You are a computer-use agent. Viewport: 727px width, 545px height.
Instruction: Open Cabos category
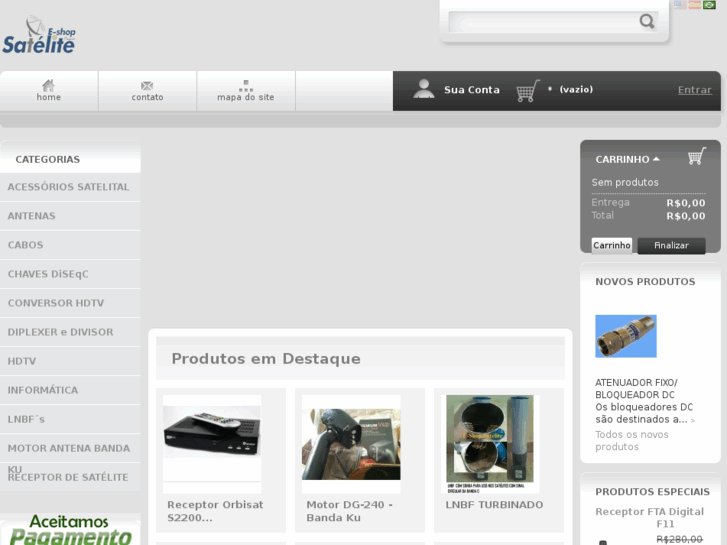(x=70, y=245)
